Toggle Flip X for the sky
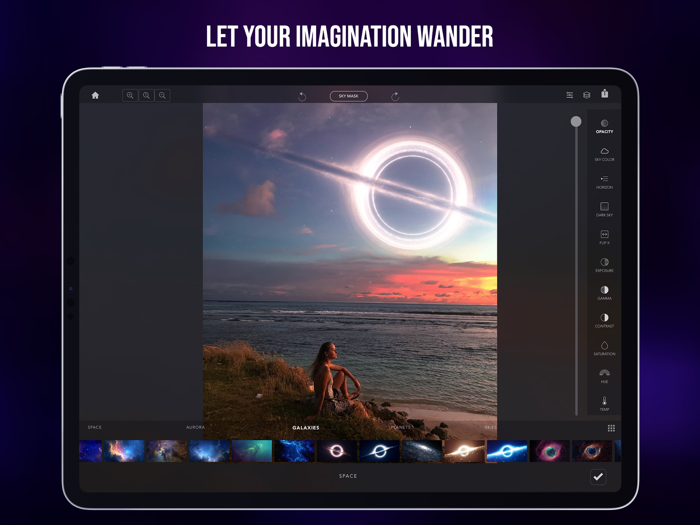This screenshot has height=525, width=700. (x=604, y=238)
